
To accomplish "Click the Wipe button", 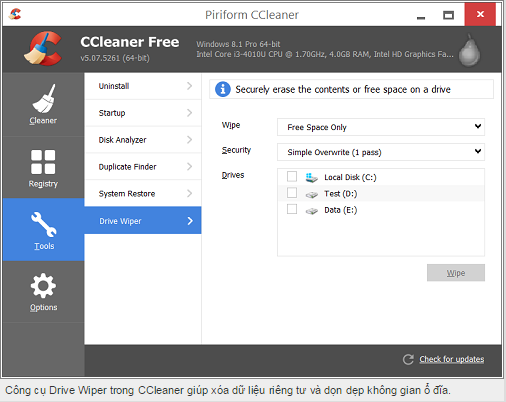I will [x=456, y=273].
